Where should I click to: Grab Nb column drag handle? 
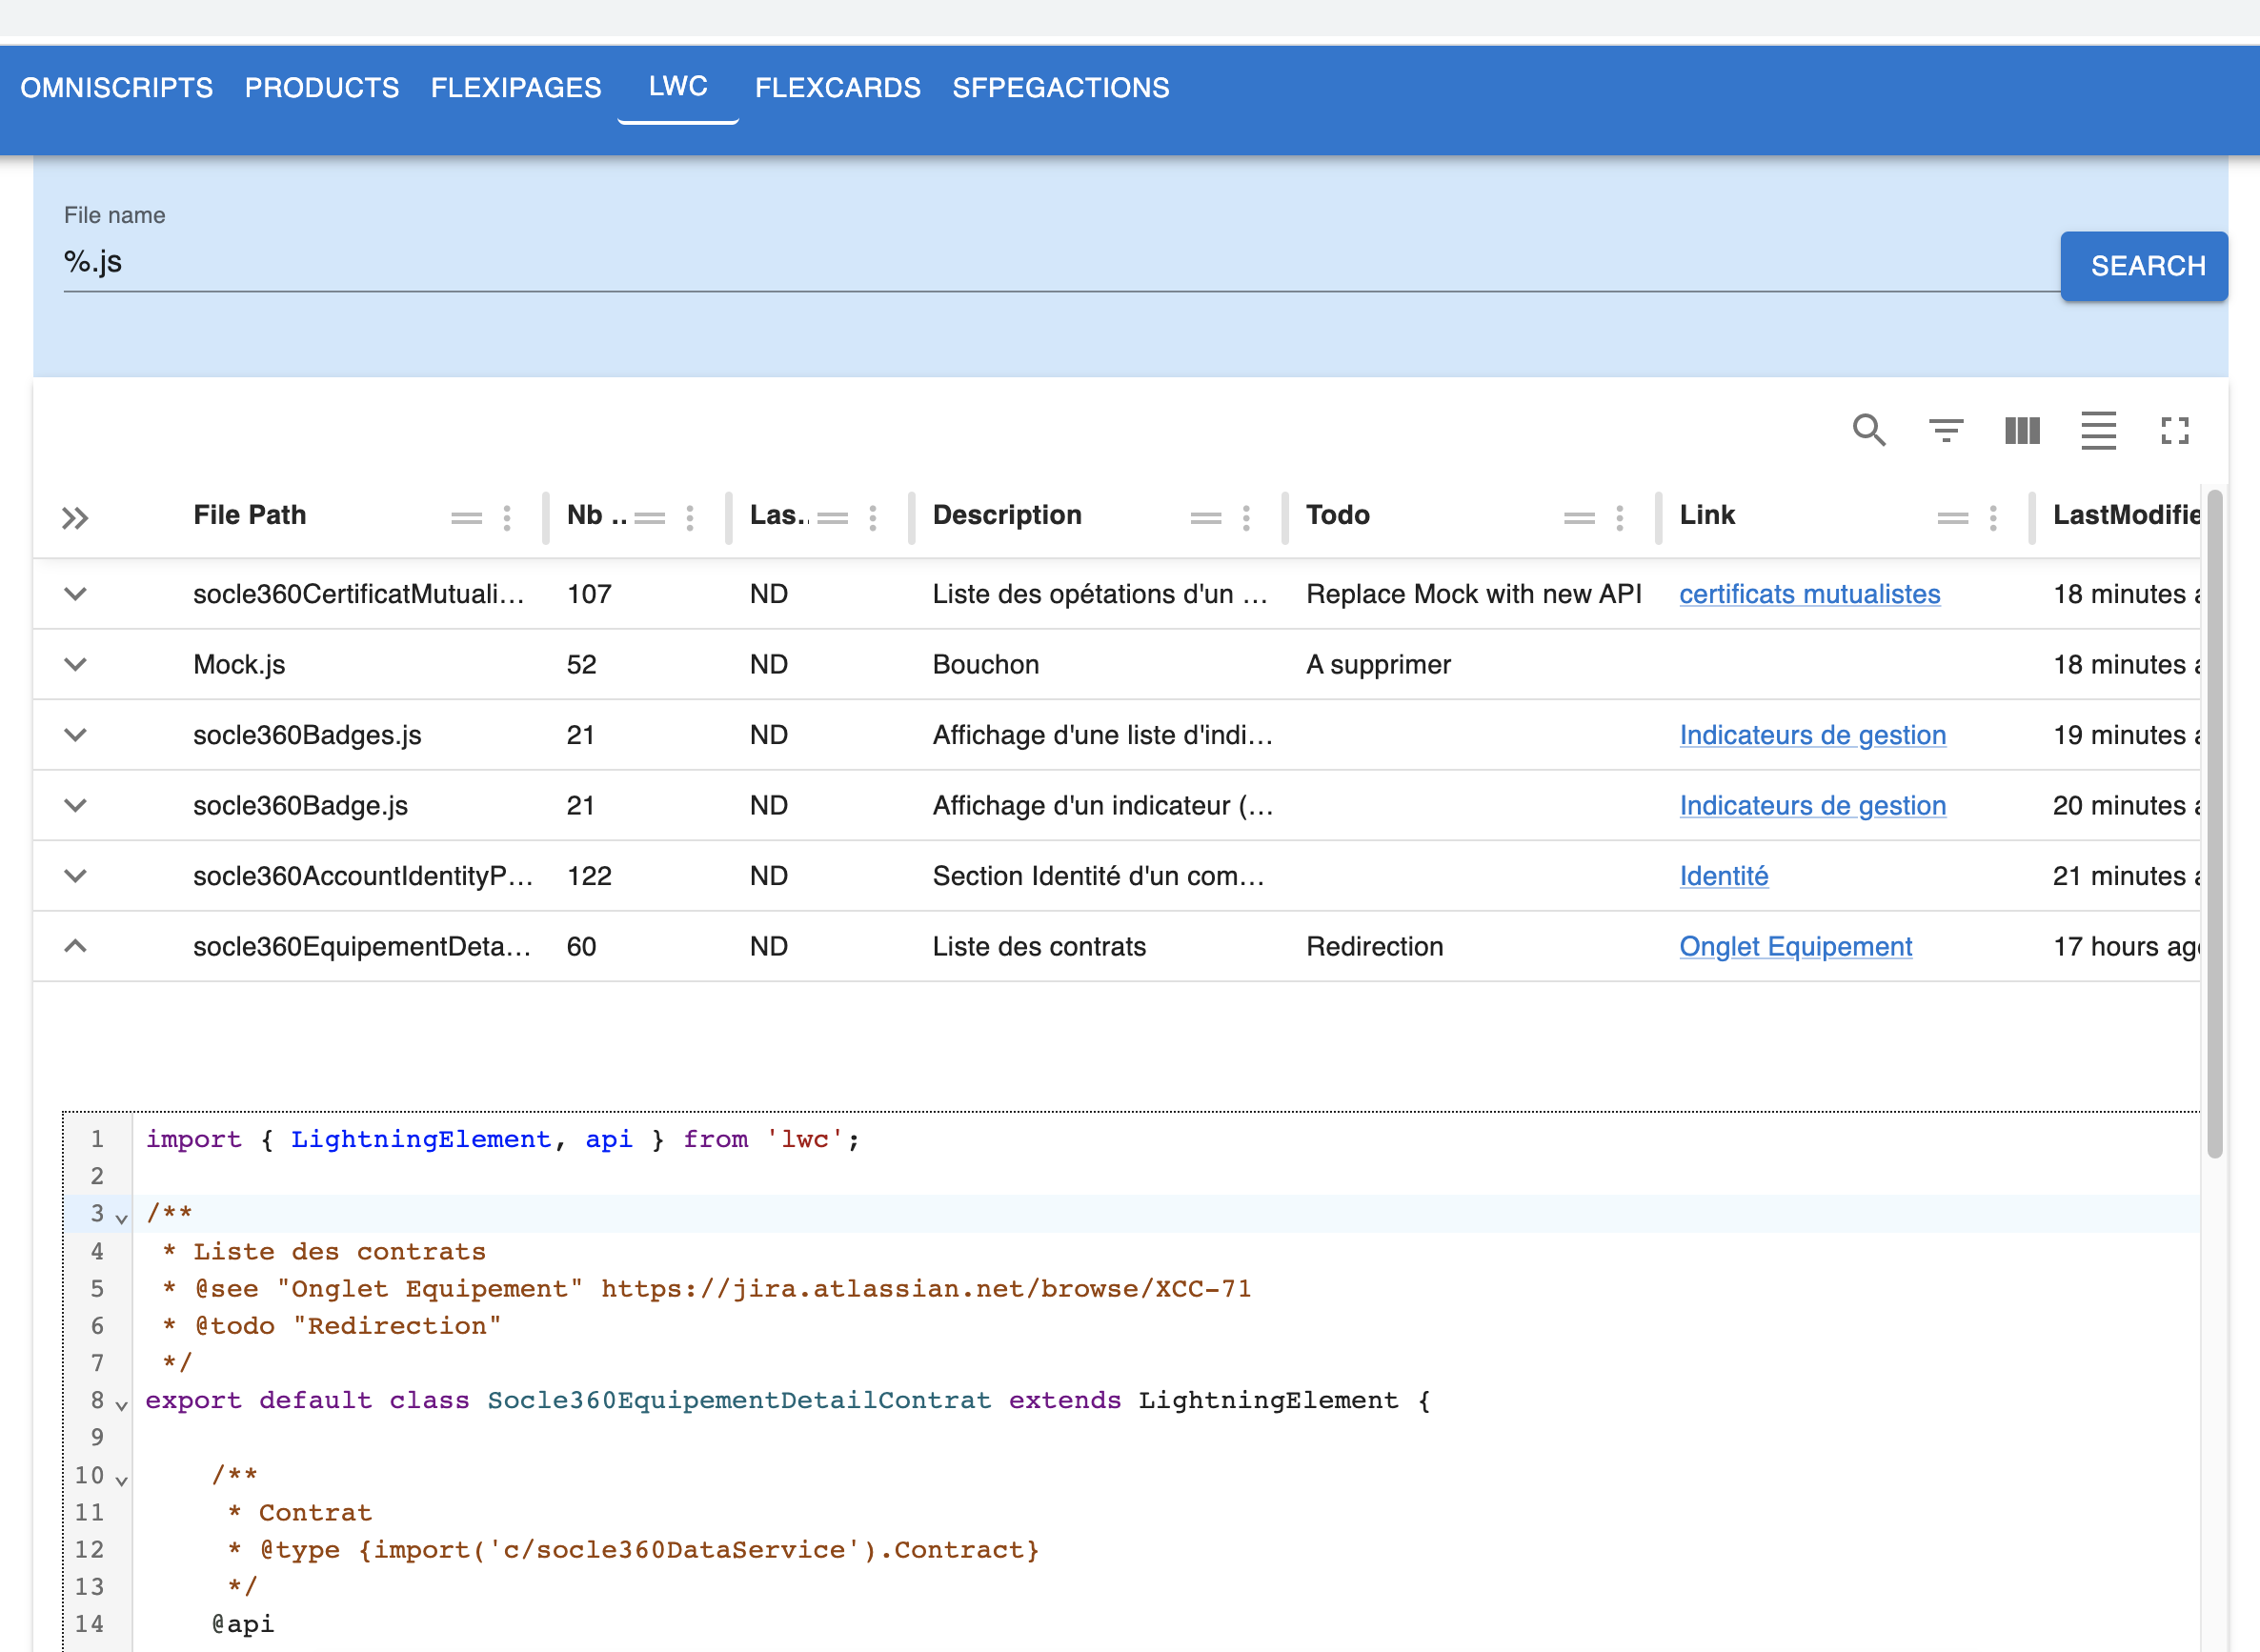click(650, 518)
